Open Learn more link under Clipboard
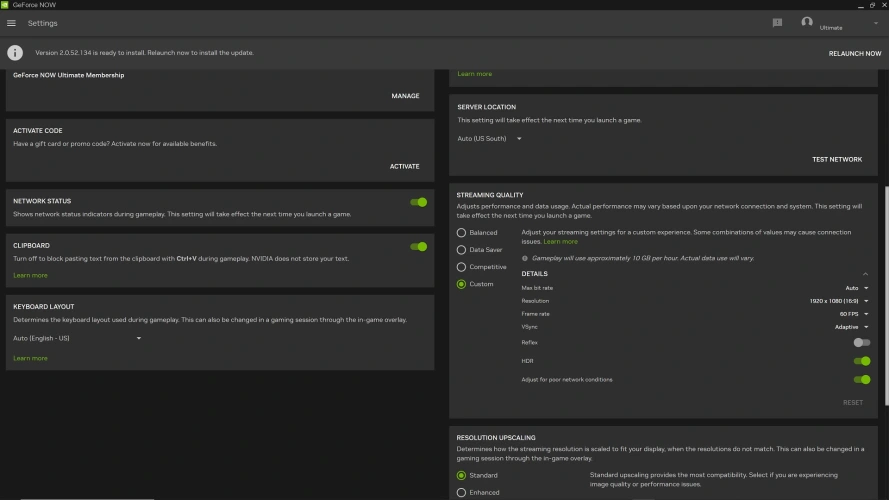 pos(30,275)
